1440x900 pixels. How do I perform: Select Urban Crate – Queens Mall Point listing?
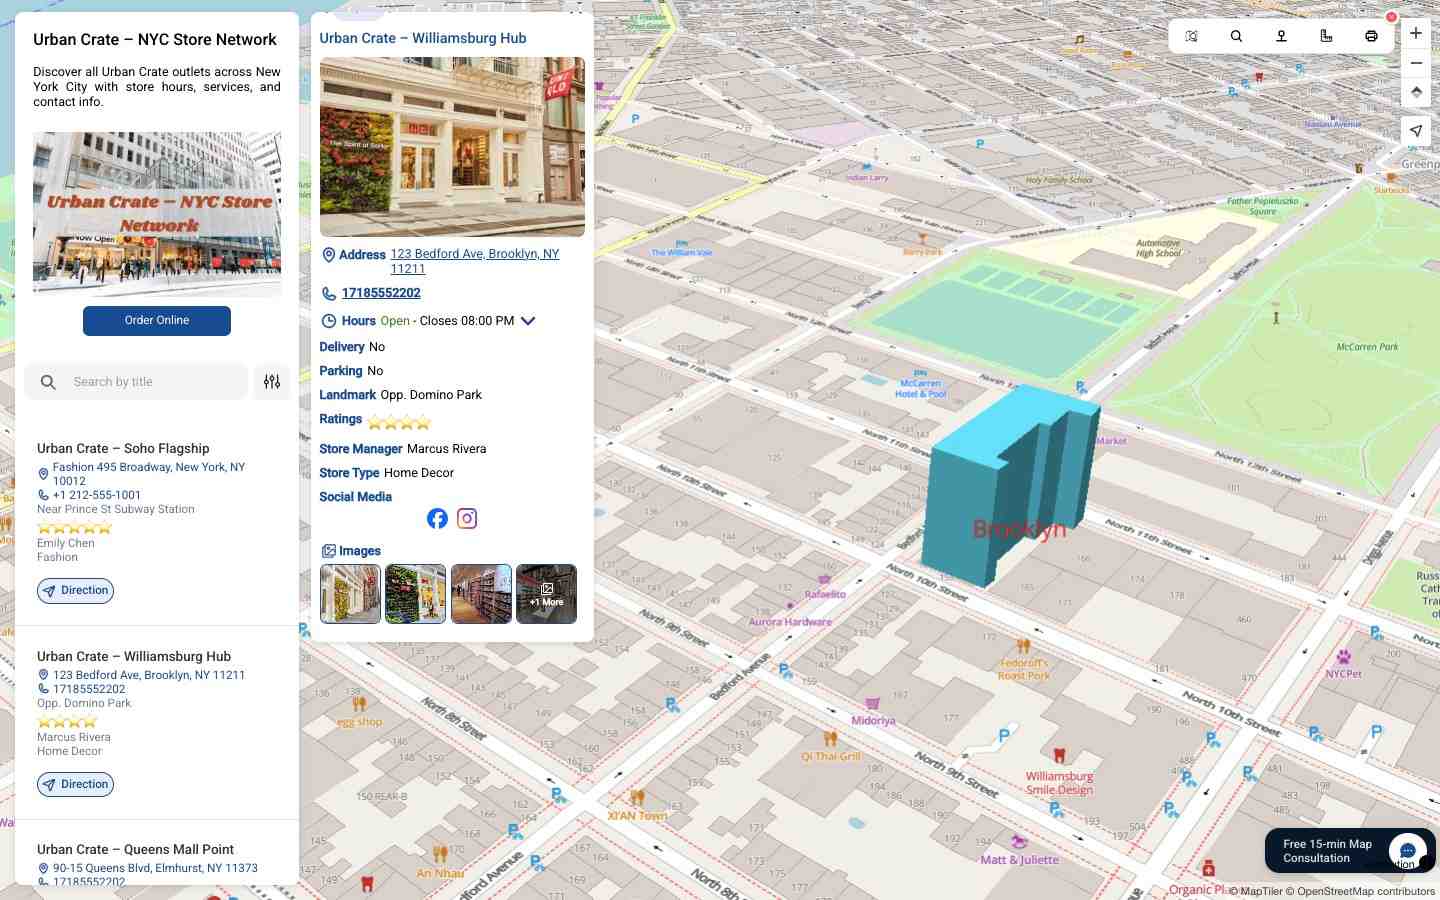[135, 850]
